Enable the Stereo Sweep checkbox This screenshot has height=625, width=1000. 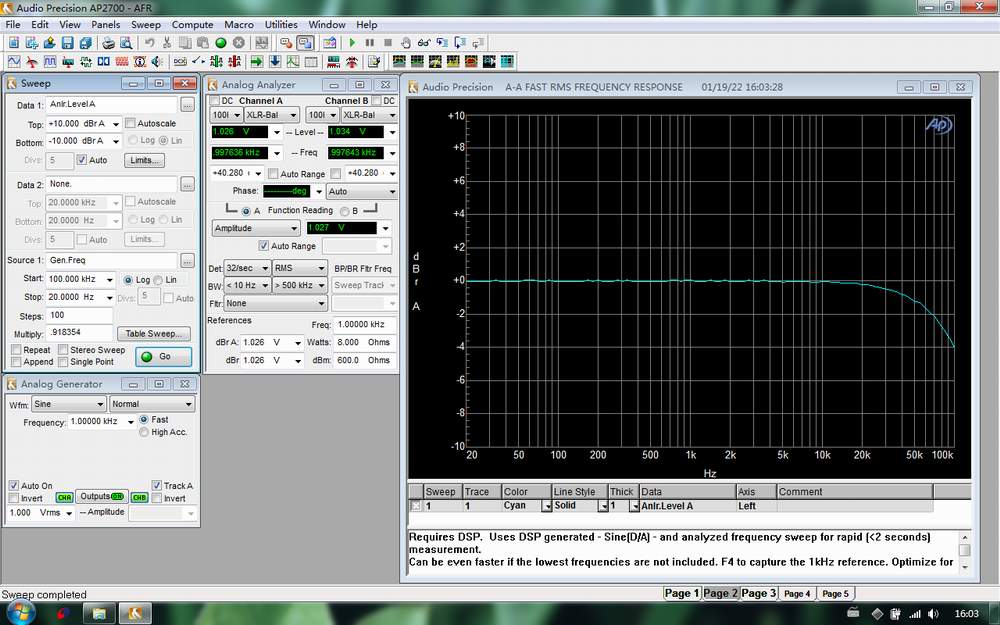[x=62, y=349]
